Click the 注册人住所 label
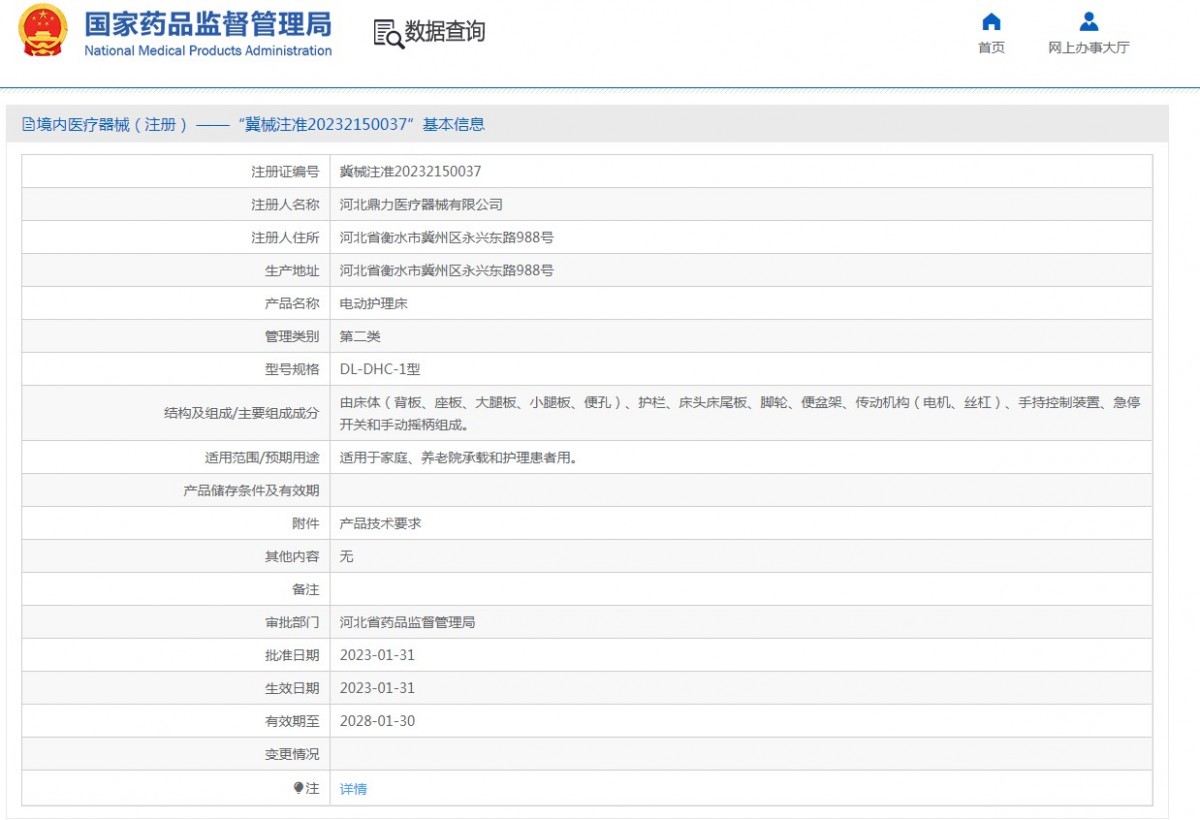This screenshot has width=1200, height=820. (285, 237)
